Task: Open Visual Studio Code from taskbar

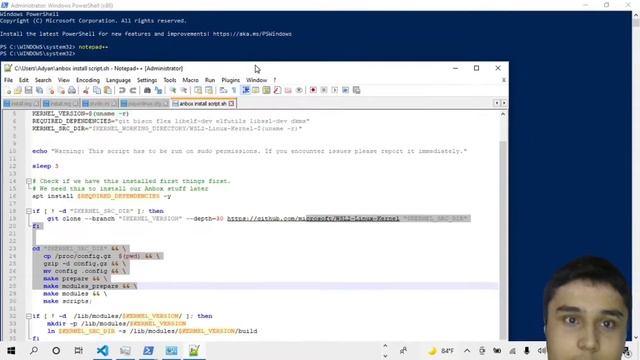Action: (x=102, y=351)
